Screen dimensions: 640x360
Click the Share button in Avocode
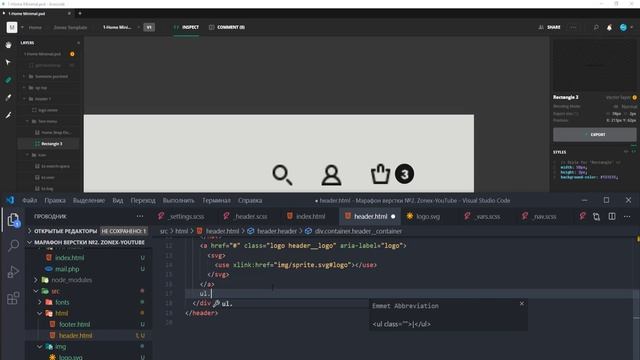tap(549, 27)
